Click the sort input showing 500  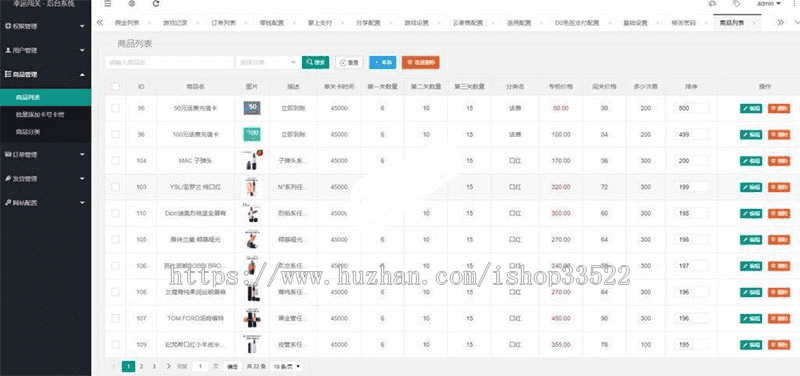[691, 108]
